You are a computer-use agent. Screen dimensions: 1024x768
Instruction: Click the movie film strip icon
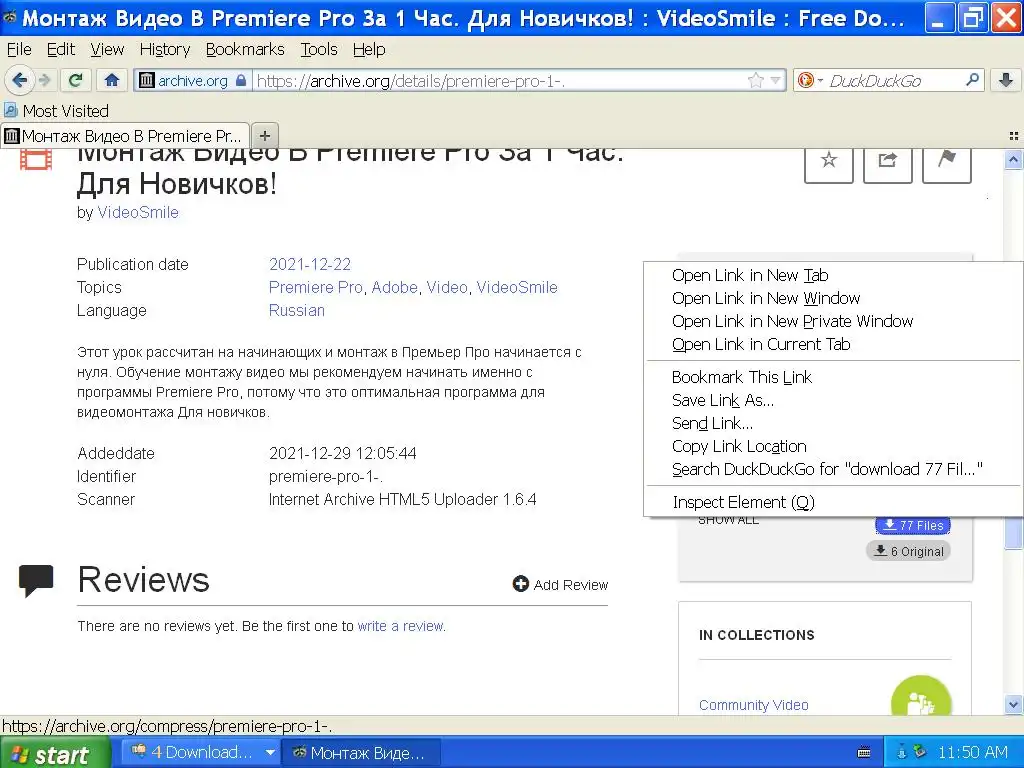pos(35,159)
